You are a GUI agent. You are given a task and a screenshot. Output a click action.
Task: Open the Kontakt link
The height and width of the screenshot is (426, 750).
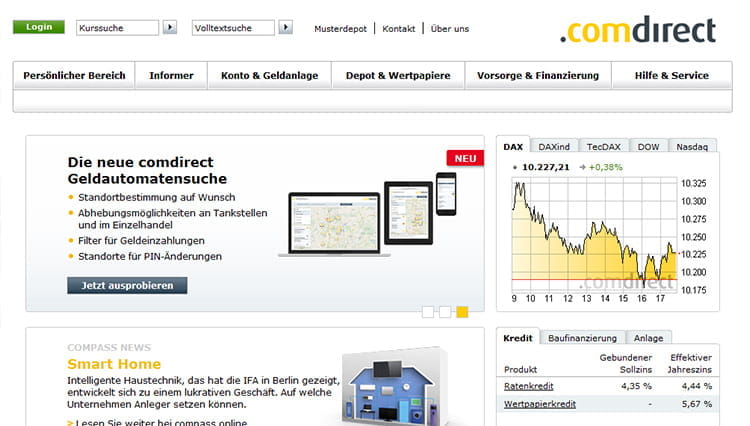coord(398,29)
